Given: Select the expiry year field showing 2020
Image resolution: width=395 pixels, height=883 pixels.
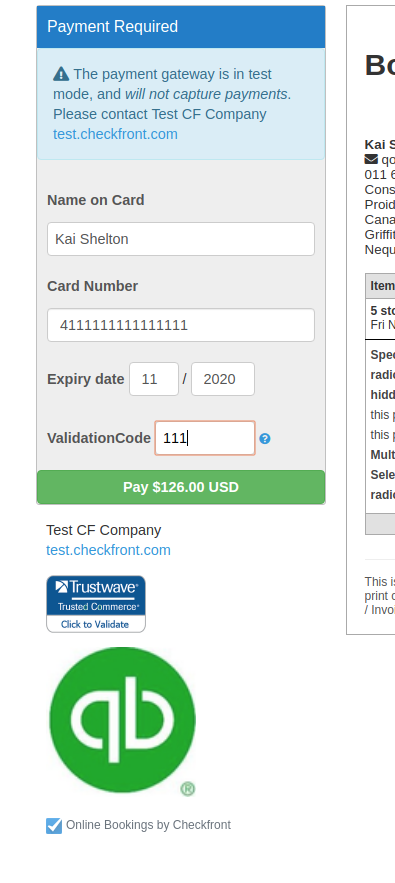Looking at the screenshot, I should [223, 379].
